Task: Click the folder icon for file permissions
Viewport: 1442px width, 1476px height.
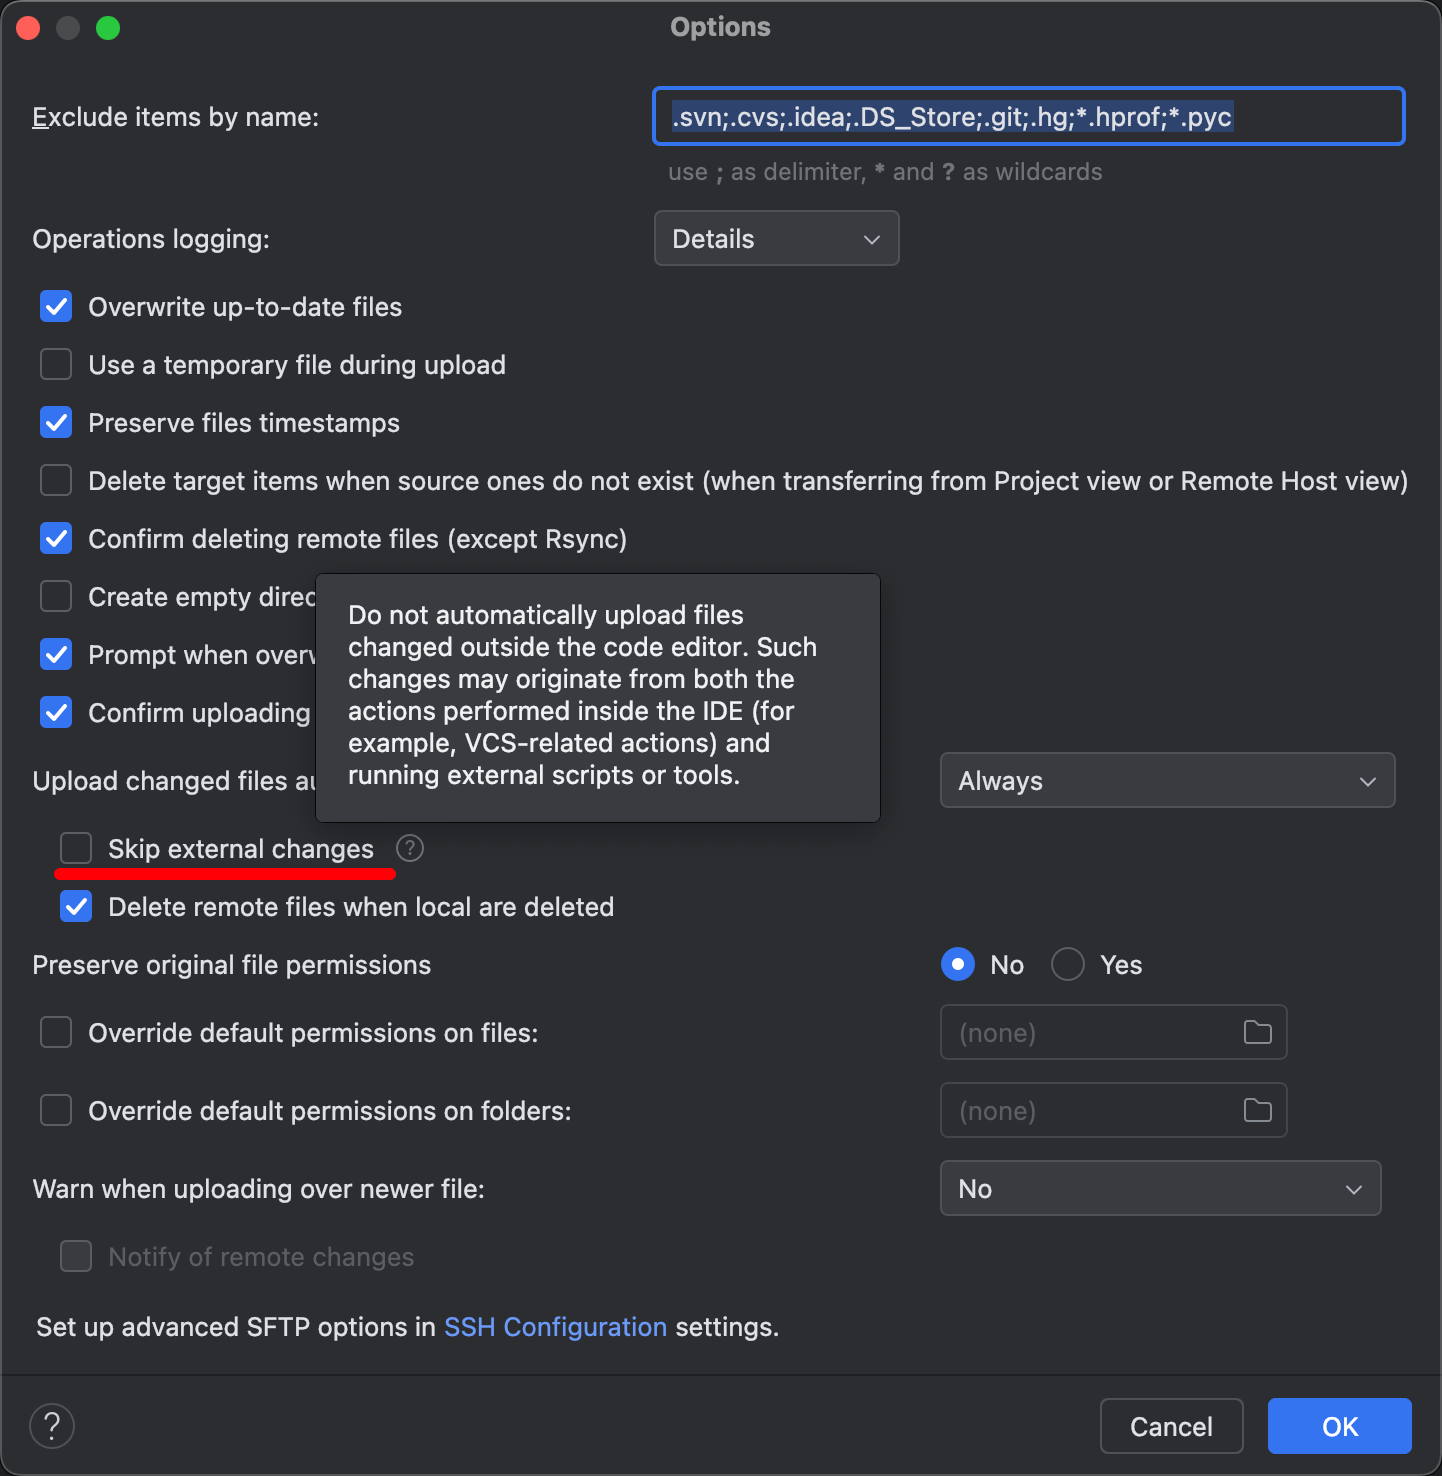Action: (x=1257, y=1032)
